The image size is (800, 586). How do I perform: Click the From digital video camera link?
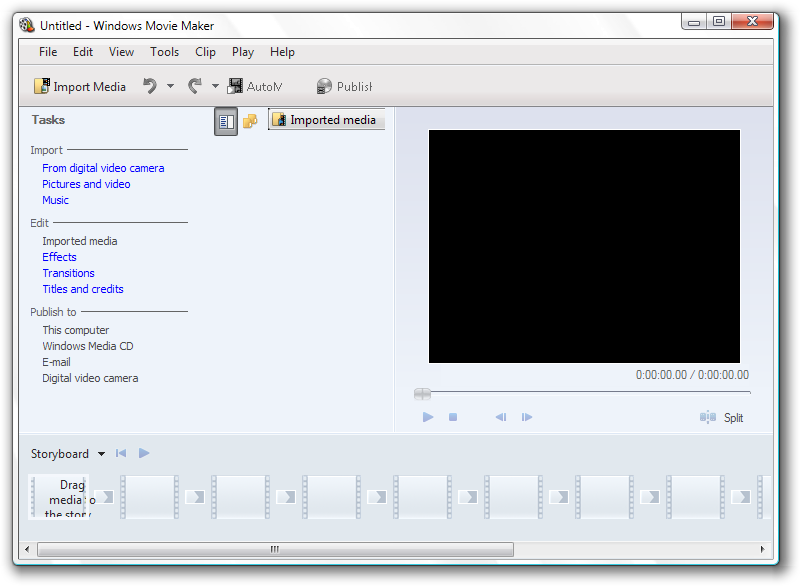coord(103,168)
